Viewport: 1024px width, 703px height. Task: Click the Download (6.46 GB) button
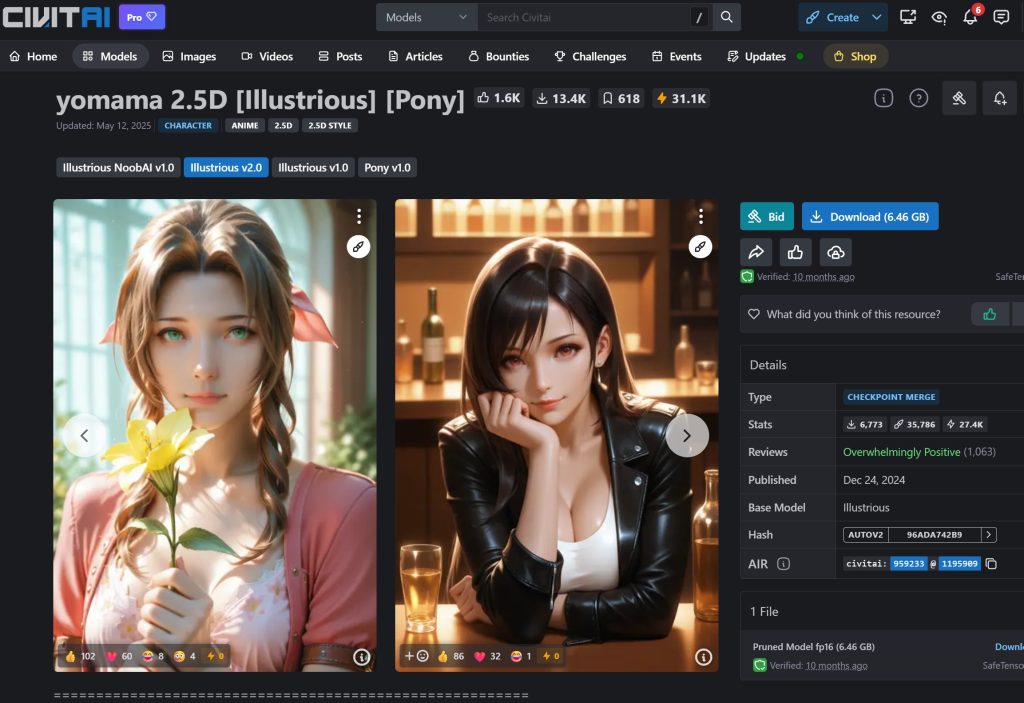click(869, 217)
